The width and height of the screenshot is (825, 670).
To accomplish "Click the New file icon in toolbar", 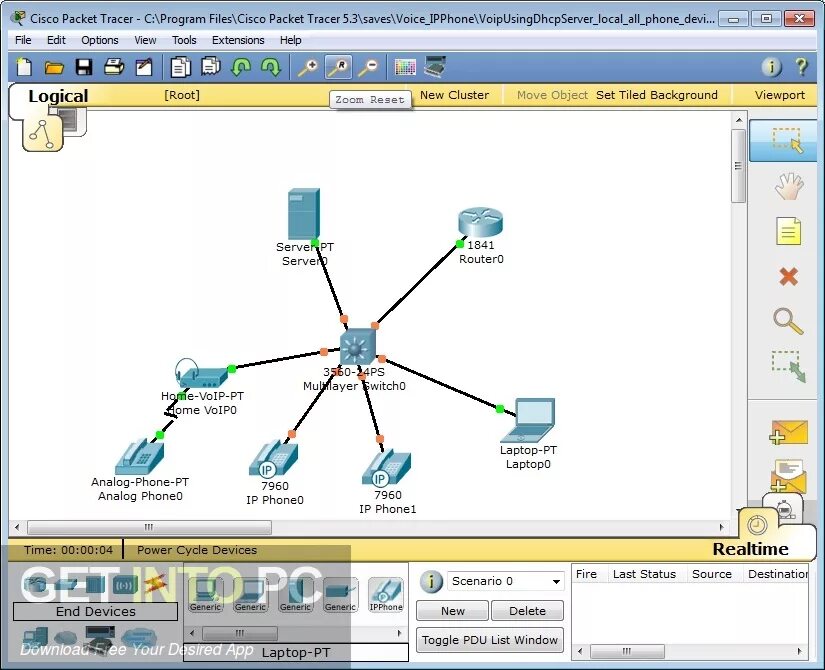I will pyautogui.click(x=24, y=67).
